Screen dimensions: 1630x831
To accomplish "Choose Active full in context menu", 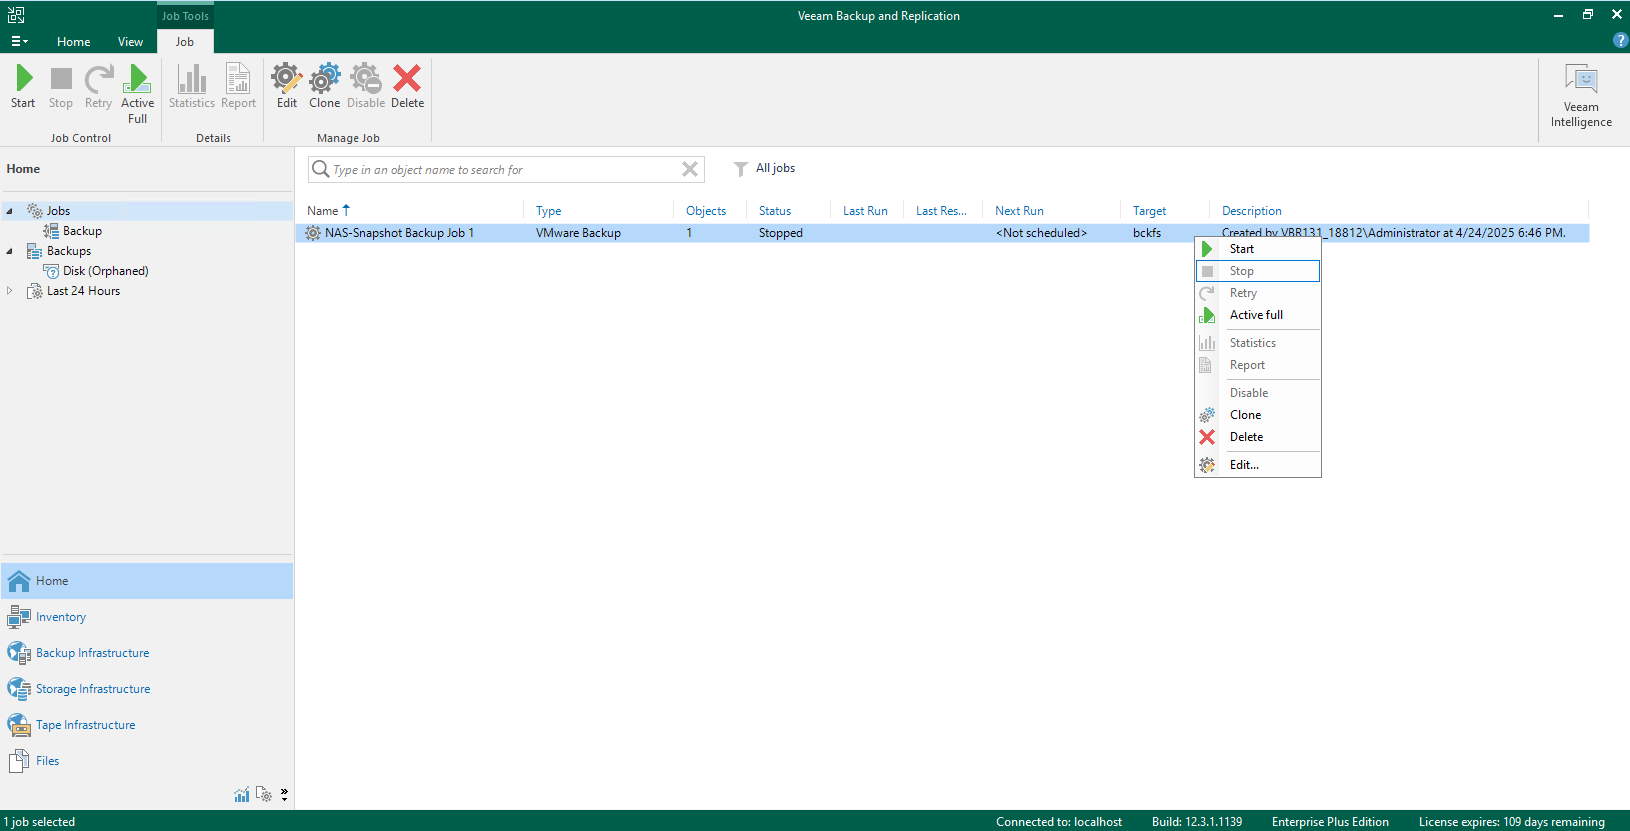I will click(x=1258, y=315).
